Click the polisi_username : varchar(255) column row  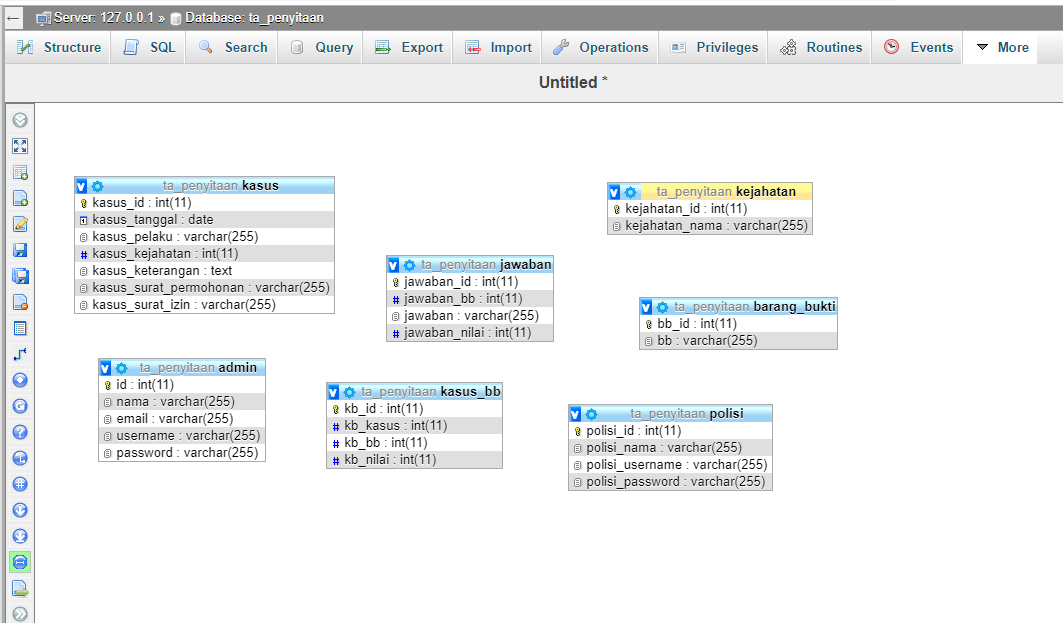pos(670,465)
